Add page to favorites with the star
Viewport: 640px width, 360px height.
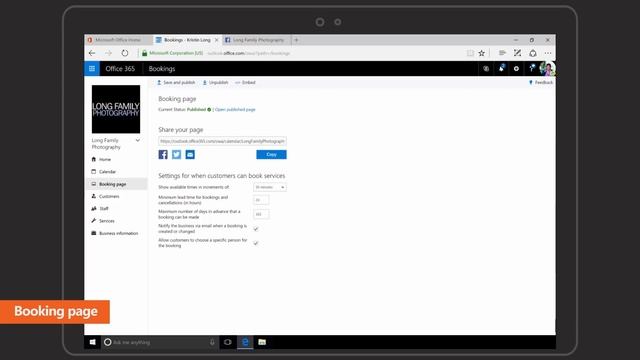pos(482,53)
